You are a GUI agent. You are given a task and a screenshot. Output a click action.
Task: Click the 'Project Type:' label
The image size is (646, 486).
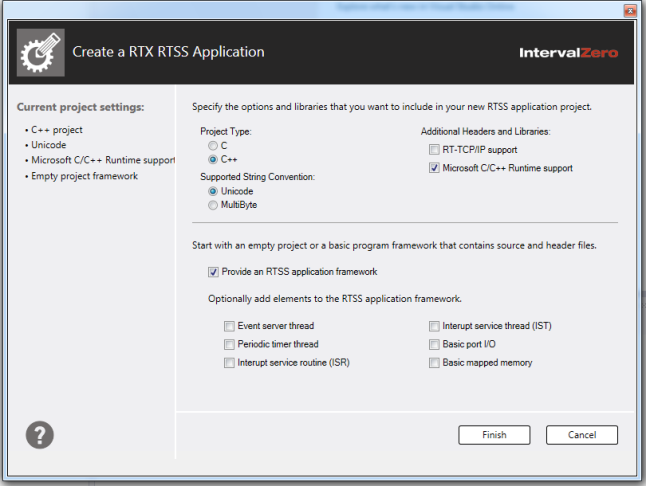tap(226, 131)
